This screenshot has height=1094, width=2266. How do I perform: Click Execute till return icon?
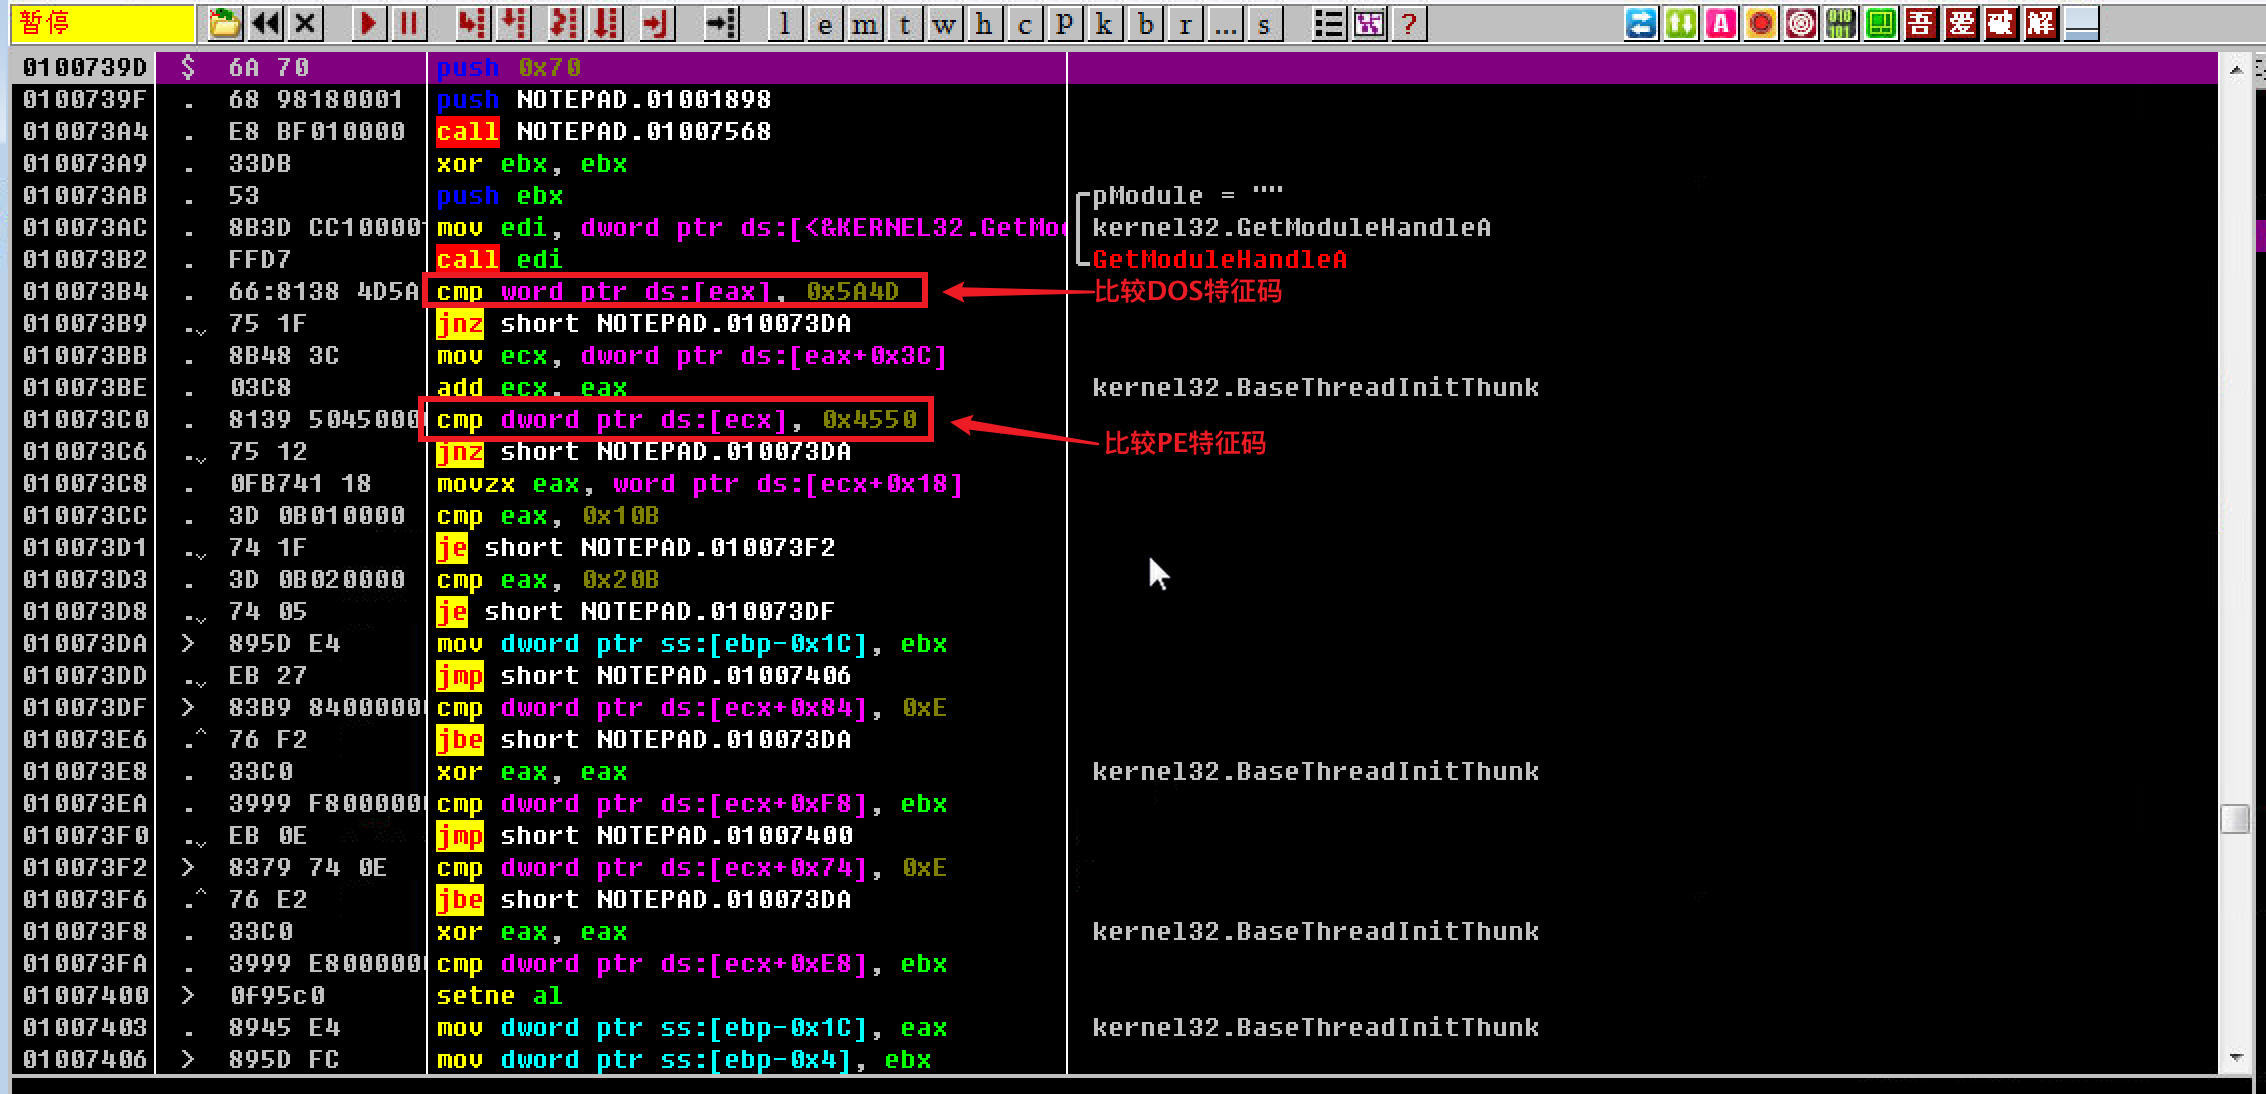click(656, 23)
